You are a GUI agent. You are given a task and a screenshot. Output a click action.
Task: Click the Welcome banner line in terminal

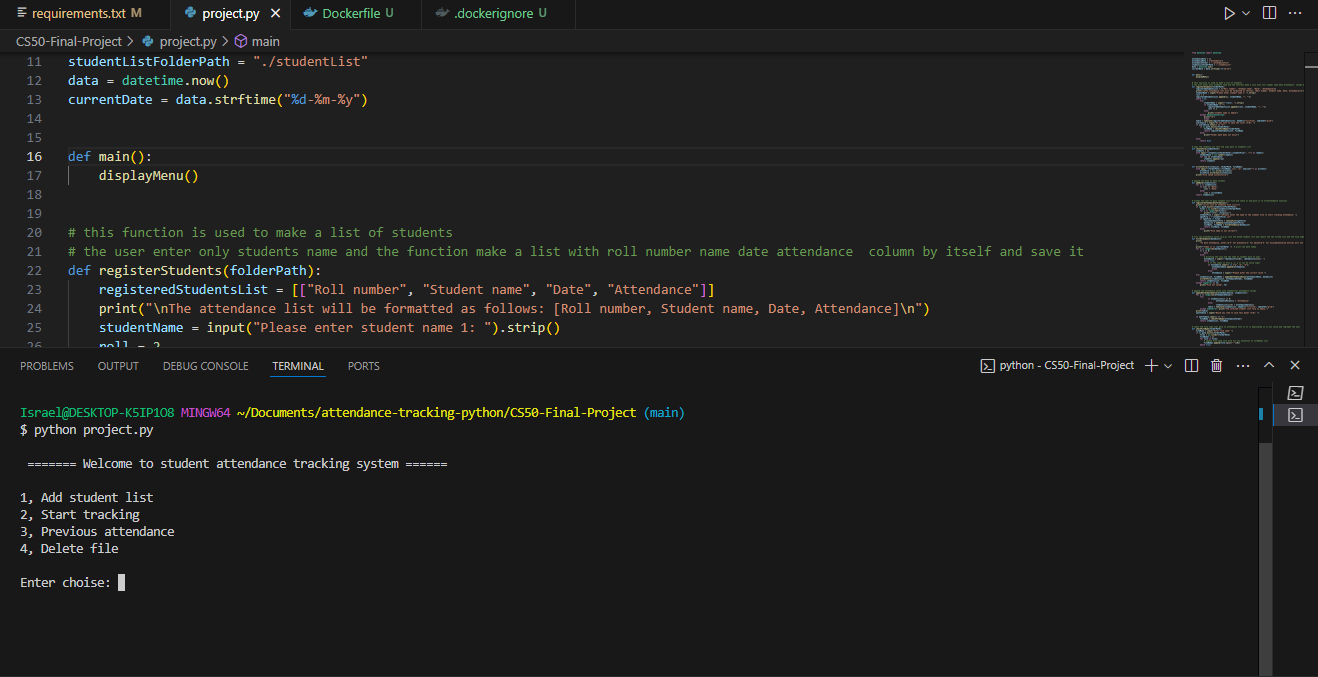tap(237, 464)
